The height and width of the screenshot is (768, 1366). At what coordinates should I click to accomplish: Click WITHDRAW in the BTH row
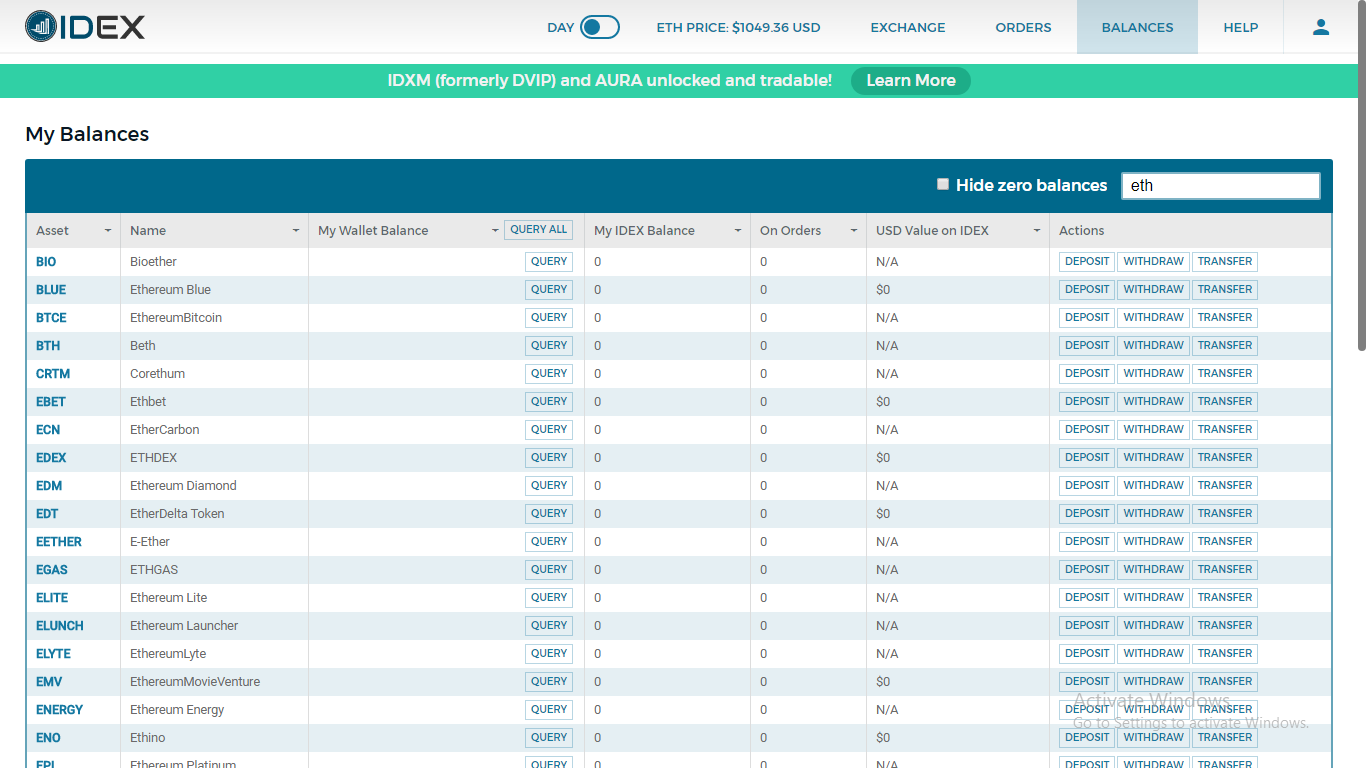[1153, 346]
